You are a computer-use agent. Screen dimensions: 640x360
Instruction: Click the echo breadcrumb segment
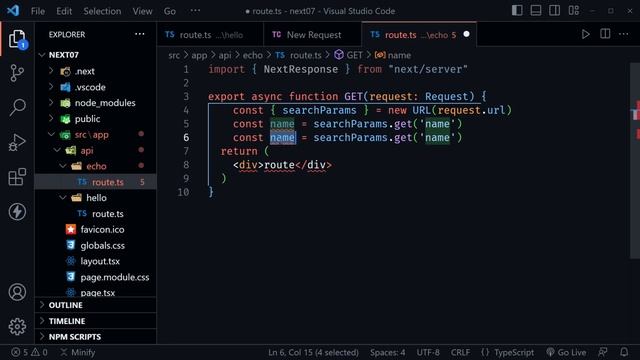coord(253,55)
